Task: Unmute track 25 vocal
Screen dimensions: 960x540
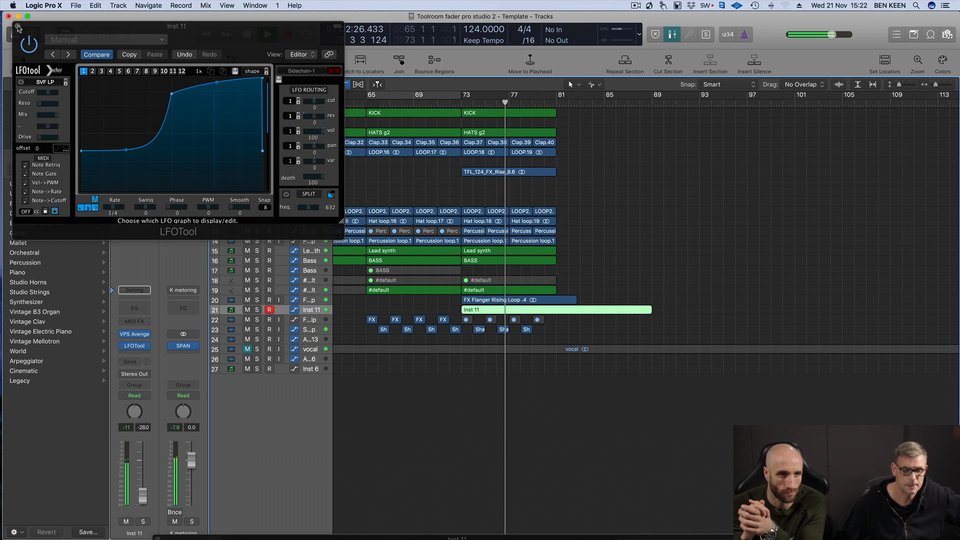Action: (247, 349)
